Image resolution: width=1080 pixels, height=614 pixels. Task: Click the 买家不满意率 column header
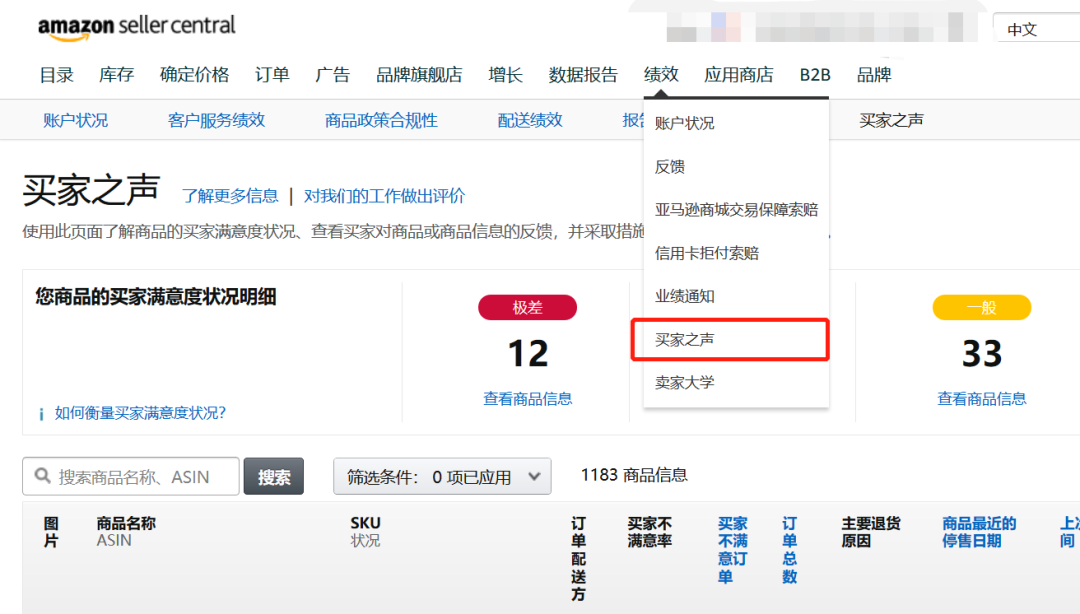(650, 532)
